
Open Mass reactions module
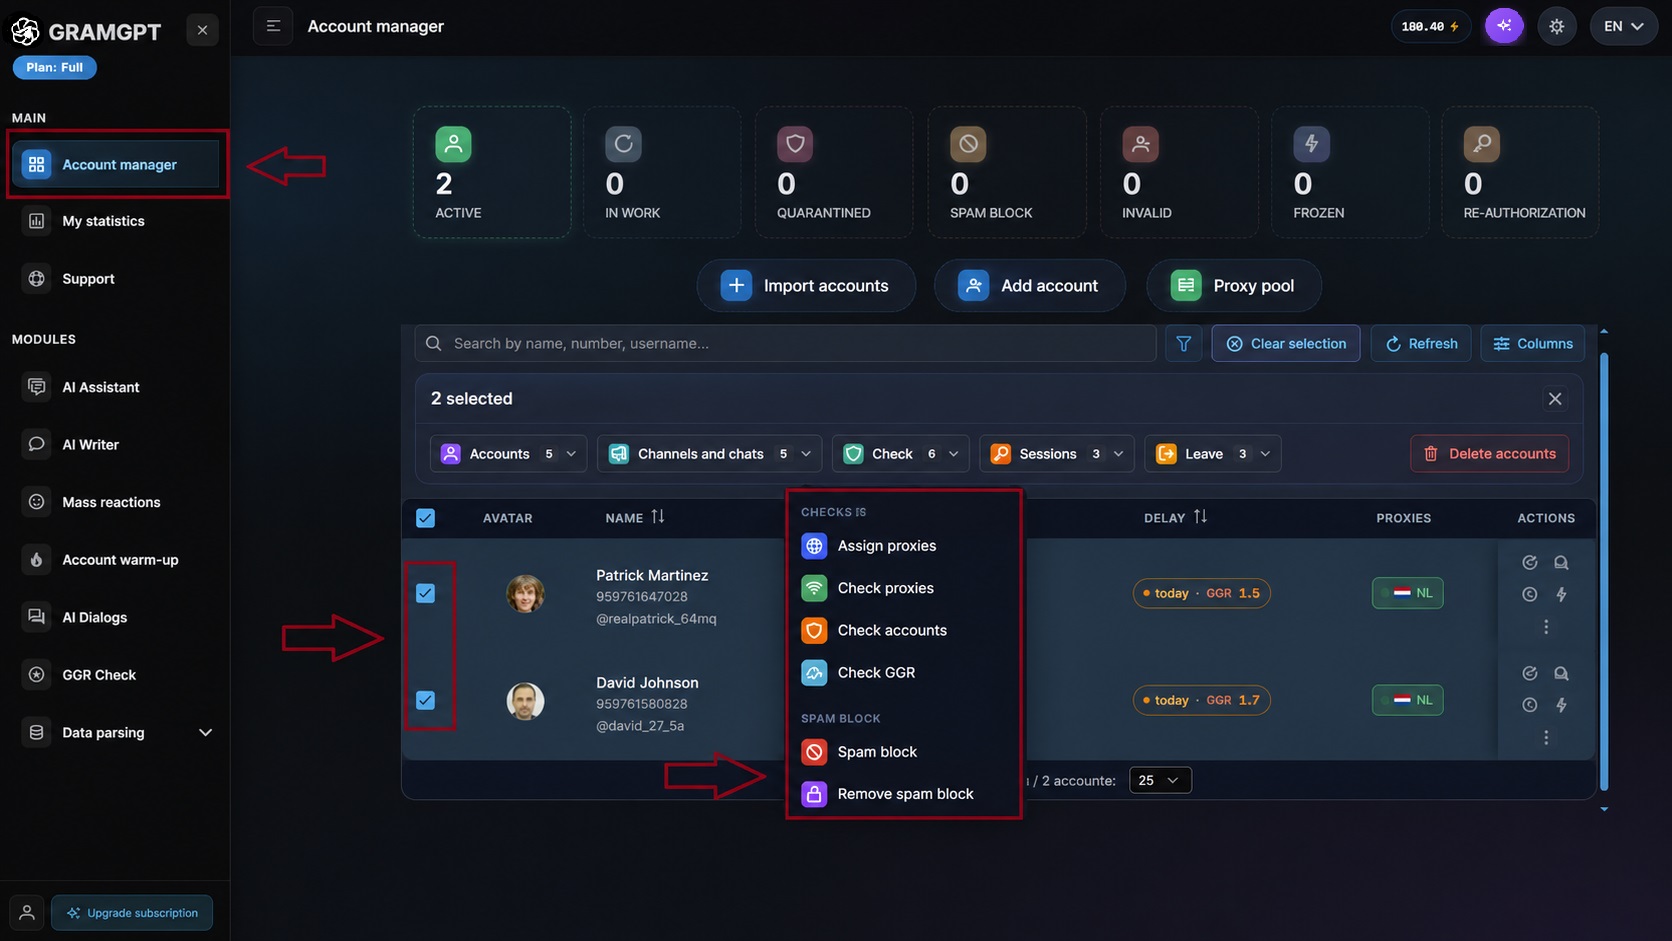(111, 502)
